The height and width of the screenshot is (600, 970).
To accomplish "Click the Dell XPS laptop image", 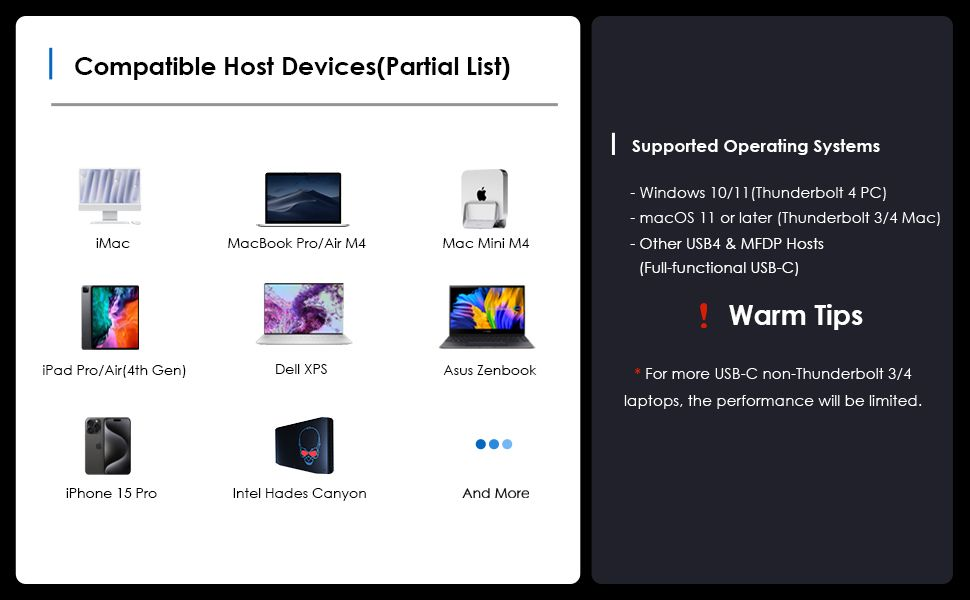I will point(304,314).
